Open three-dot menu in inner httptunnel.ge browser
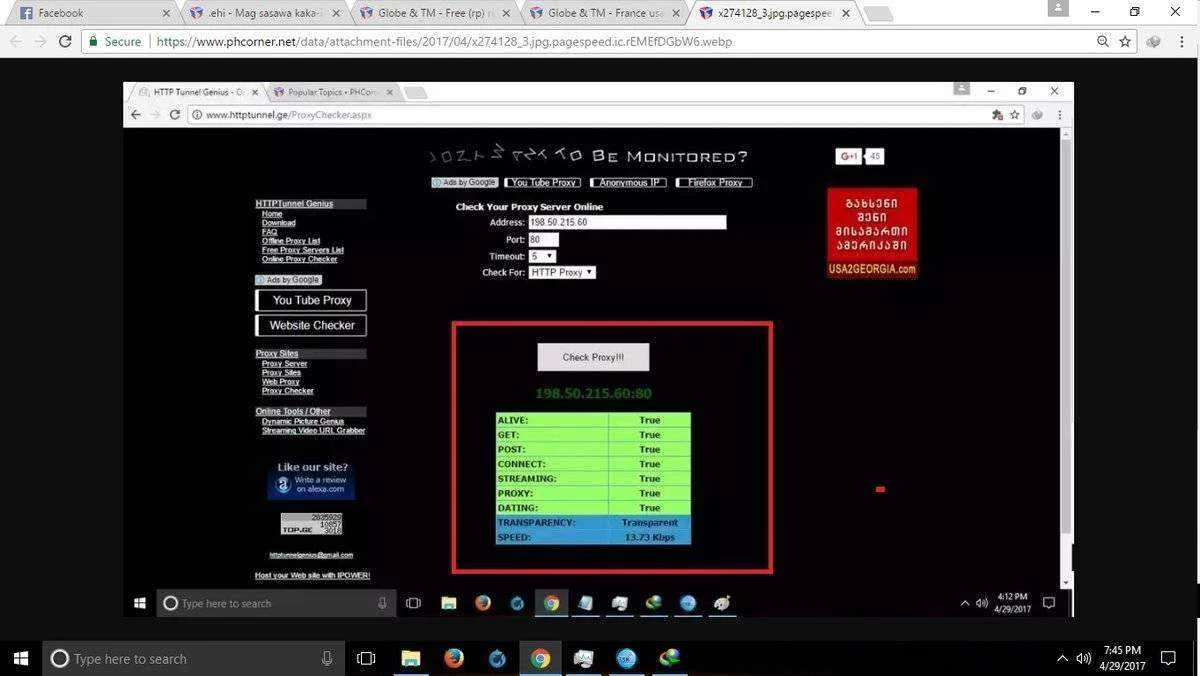The height and width of the screenshot is (676, 1200). point(1060,115)
